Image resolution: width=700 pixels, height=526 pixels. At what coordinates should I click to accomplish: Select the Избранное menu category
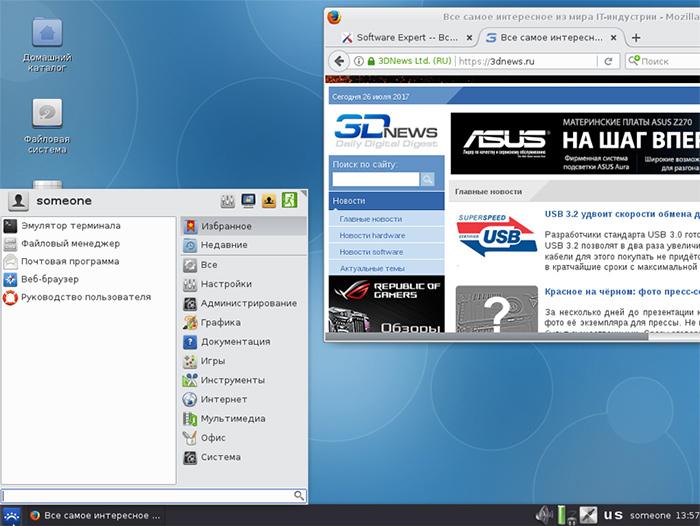(x=244, y=226)
